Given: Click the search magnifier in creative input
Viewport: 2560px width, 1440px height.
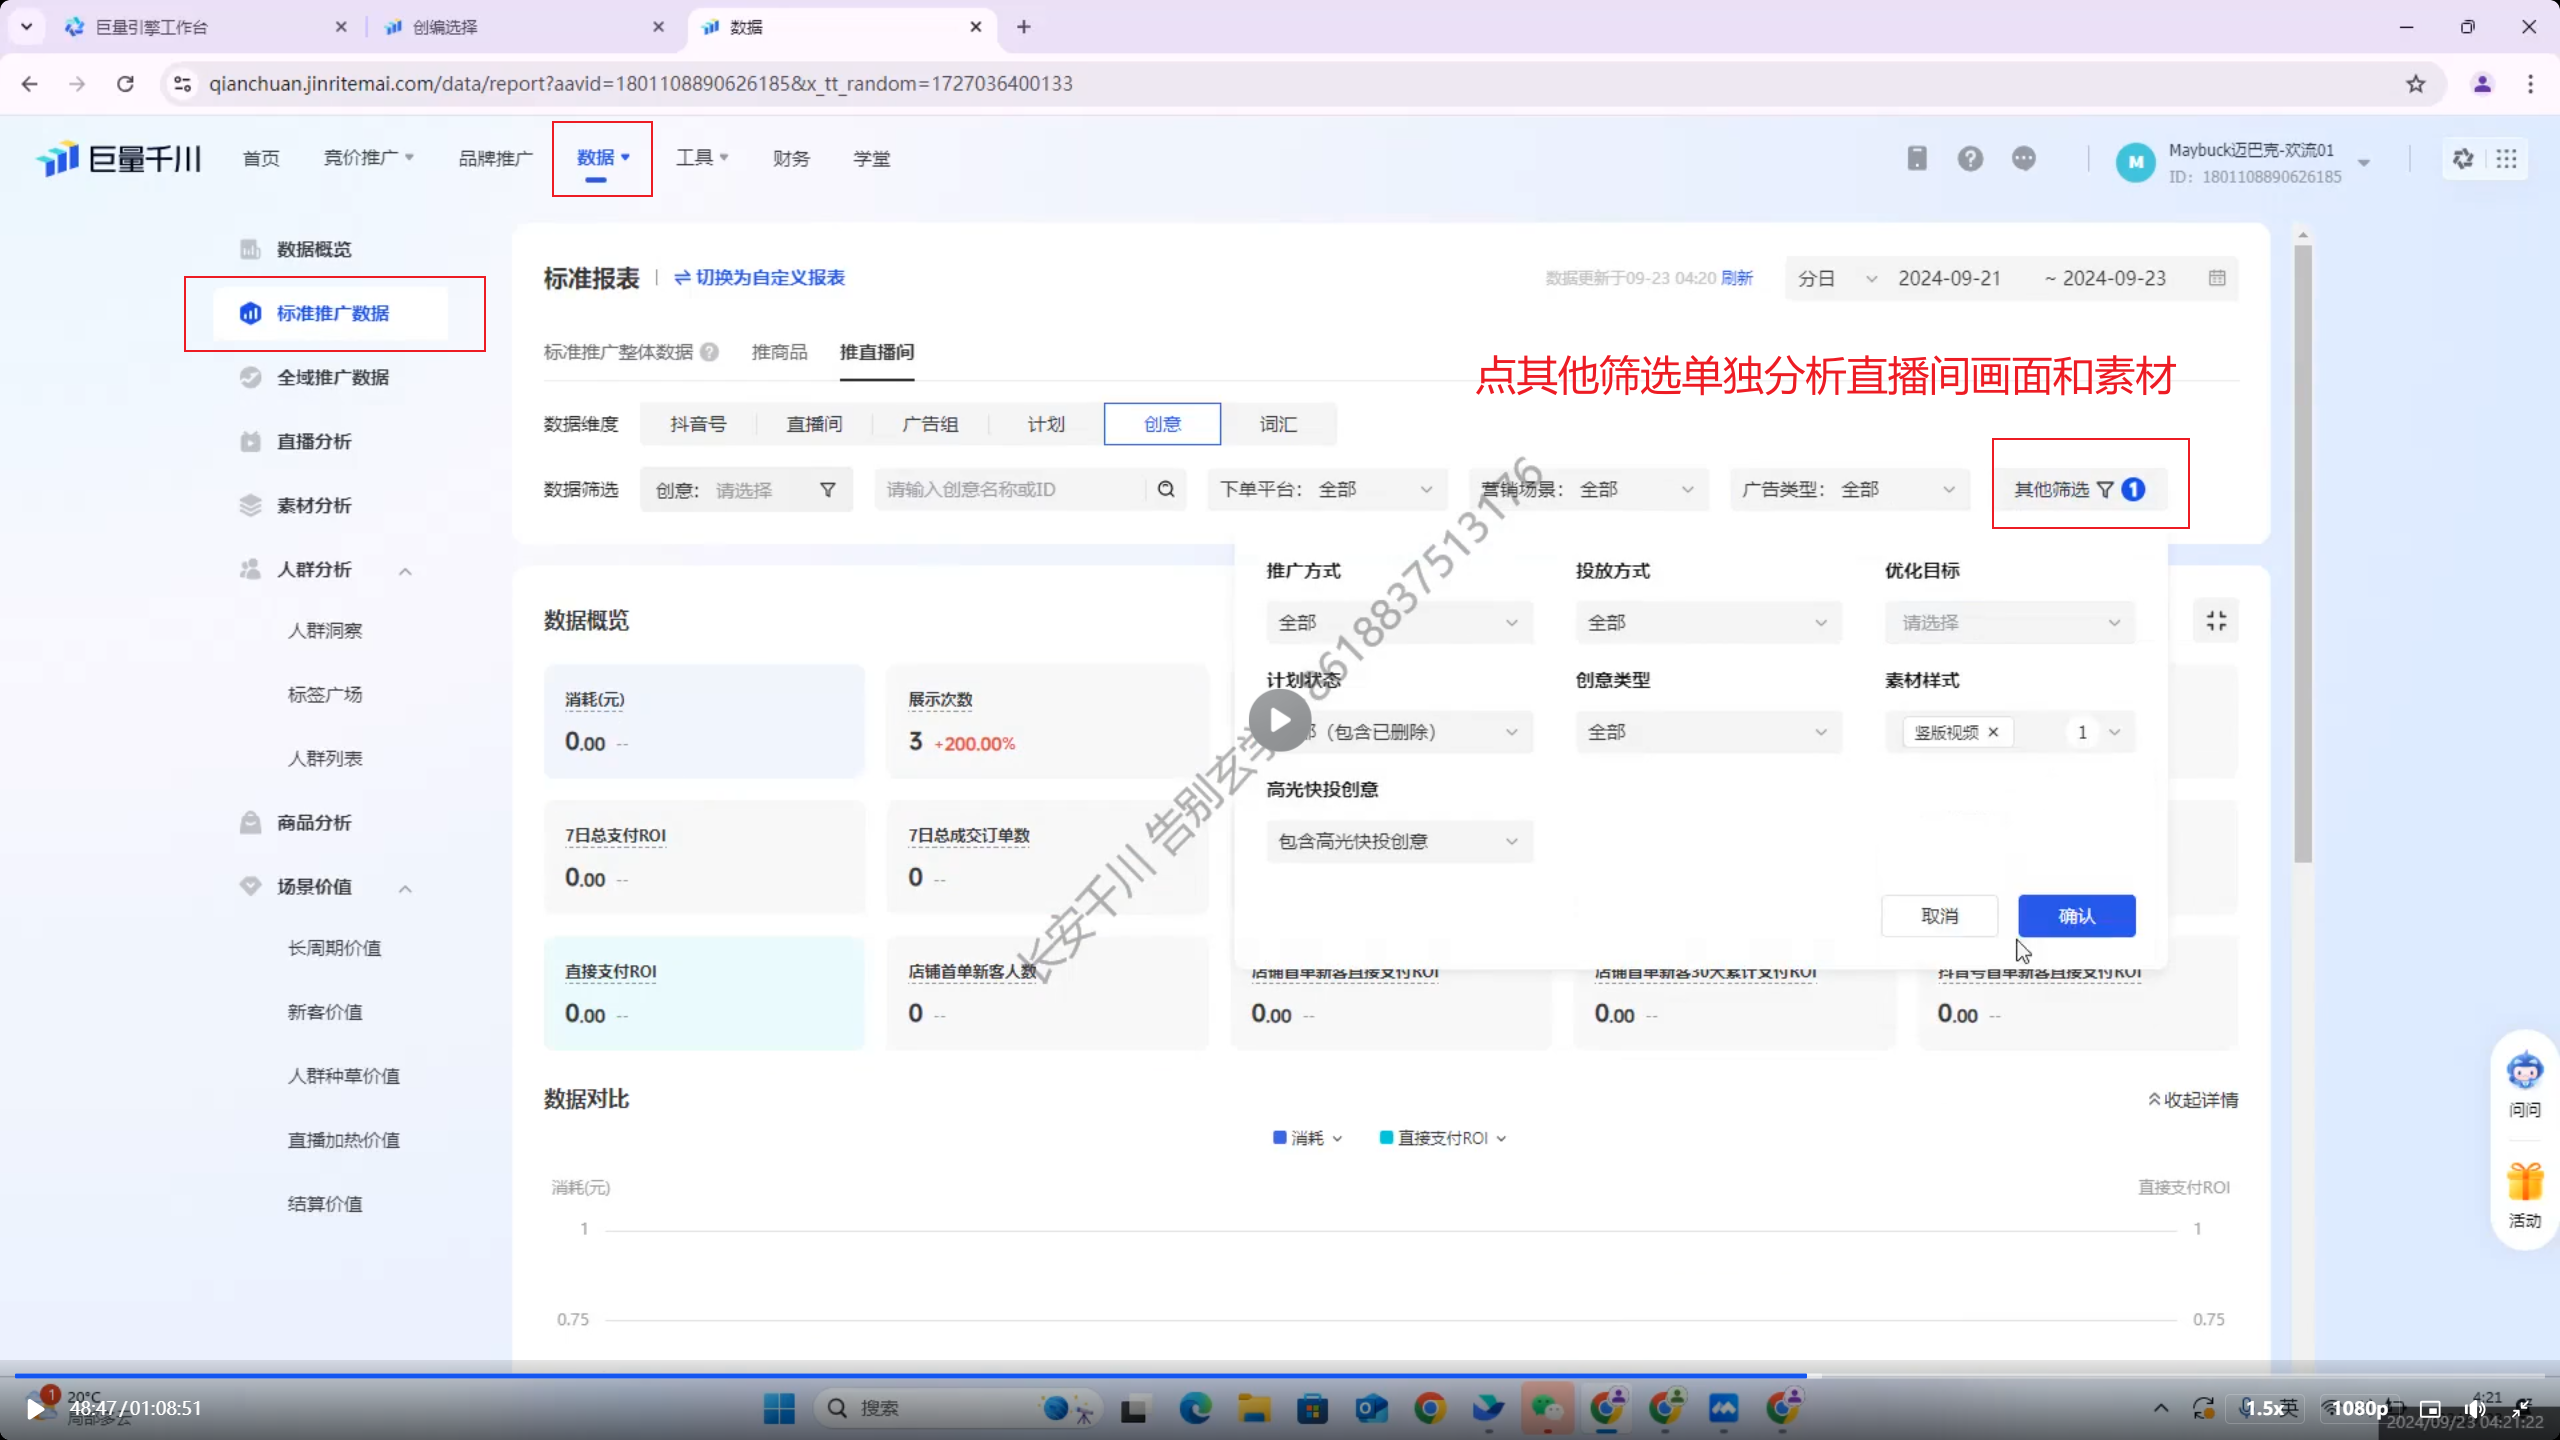Looking at the screenshot, I should click(x=1166, y=489).
